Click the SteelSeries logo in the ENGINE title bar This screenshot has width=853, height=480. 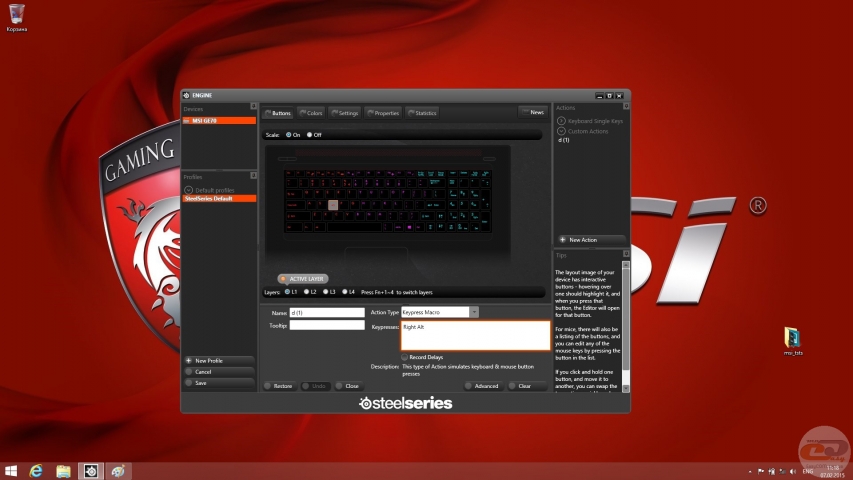[x=186, y=95]
